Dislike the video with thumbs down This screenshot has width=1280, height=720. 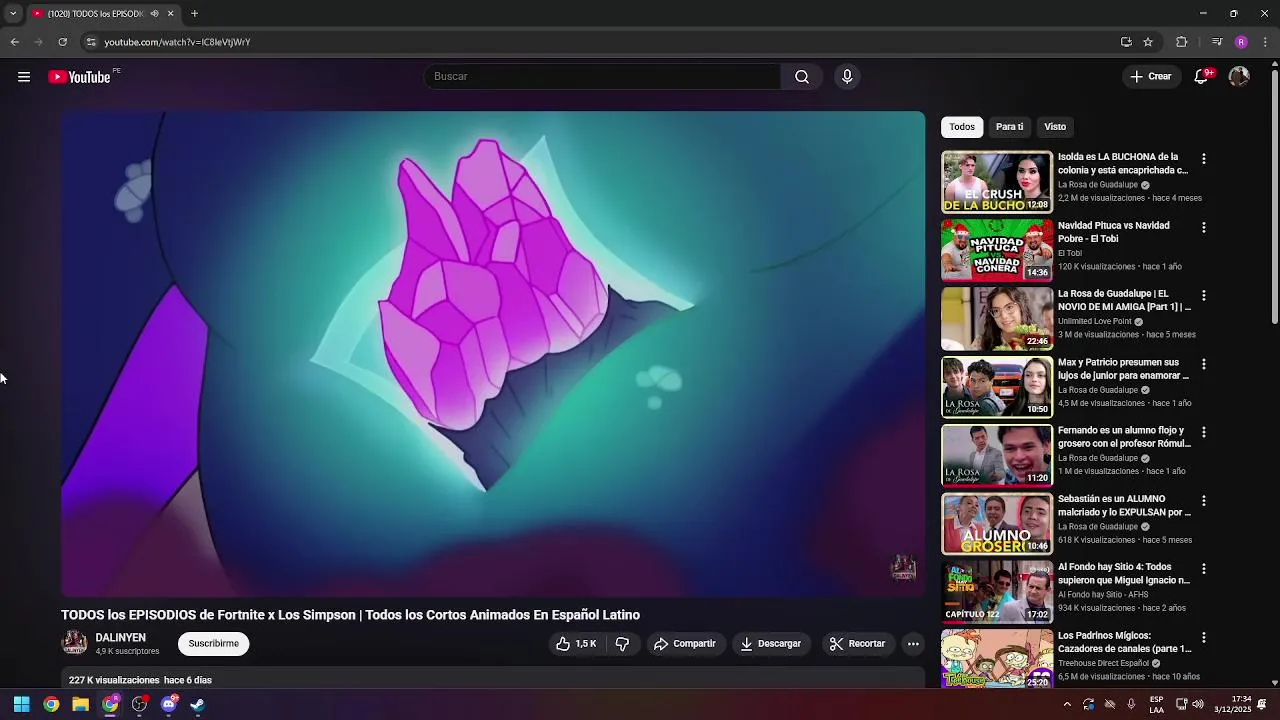tap(622, 644)
